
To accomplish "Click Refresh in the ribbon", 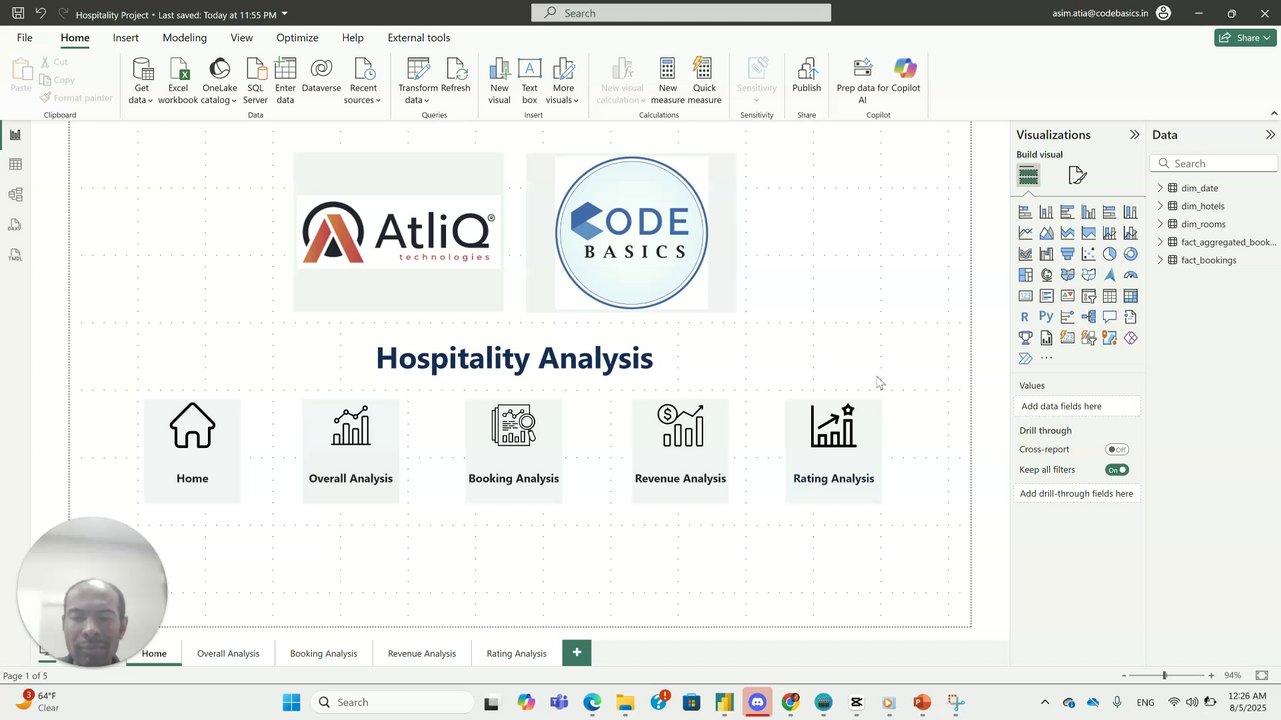I will 456,76.
